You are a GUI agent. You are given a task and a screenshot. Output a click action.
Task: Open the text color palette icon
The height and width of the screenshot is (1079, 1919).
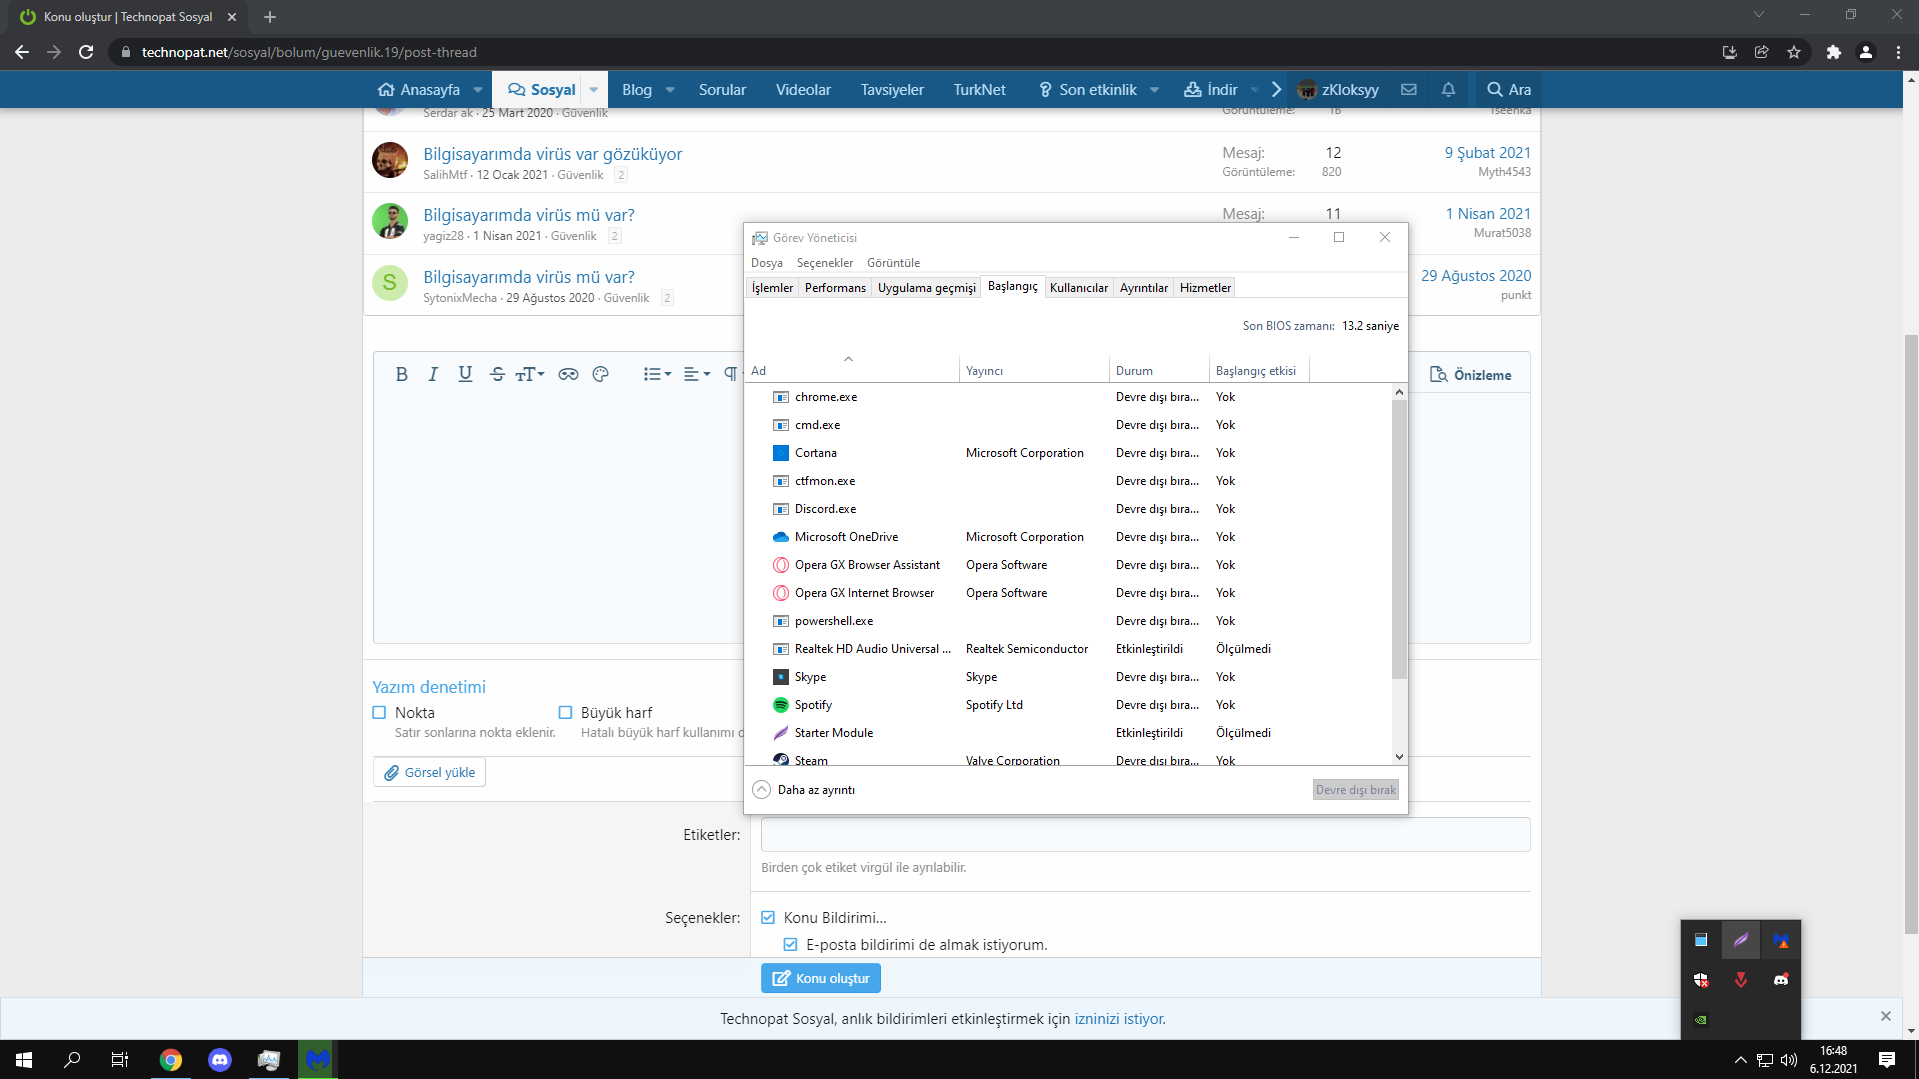(600, 374)
